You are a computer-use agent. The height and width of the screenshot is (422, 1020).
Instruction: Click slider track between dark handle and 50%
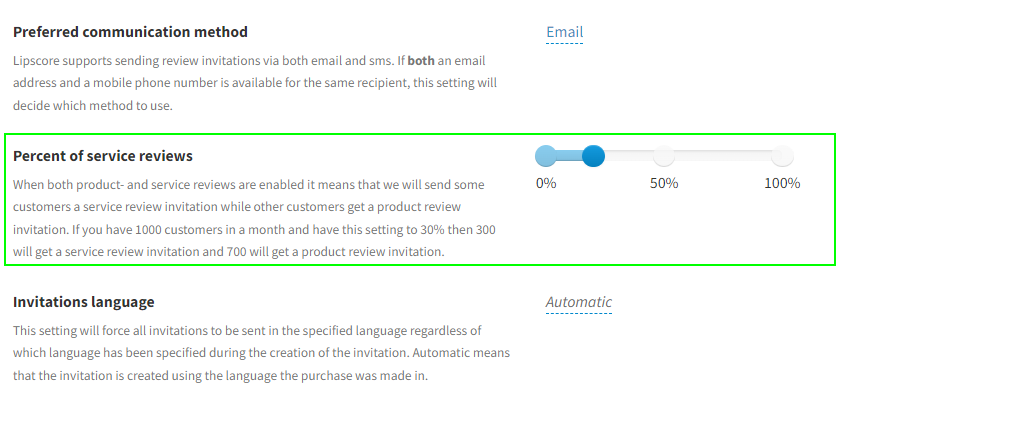click(628, 156)
